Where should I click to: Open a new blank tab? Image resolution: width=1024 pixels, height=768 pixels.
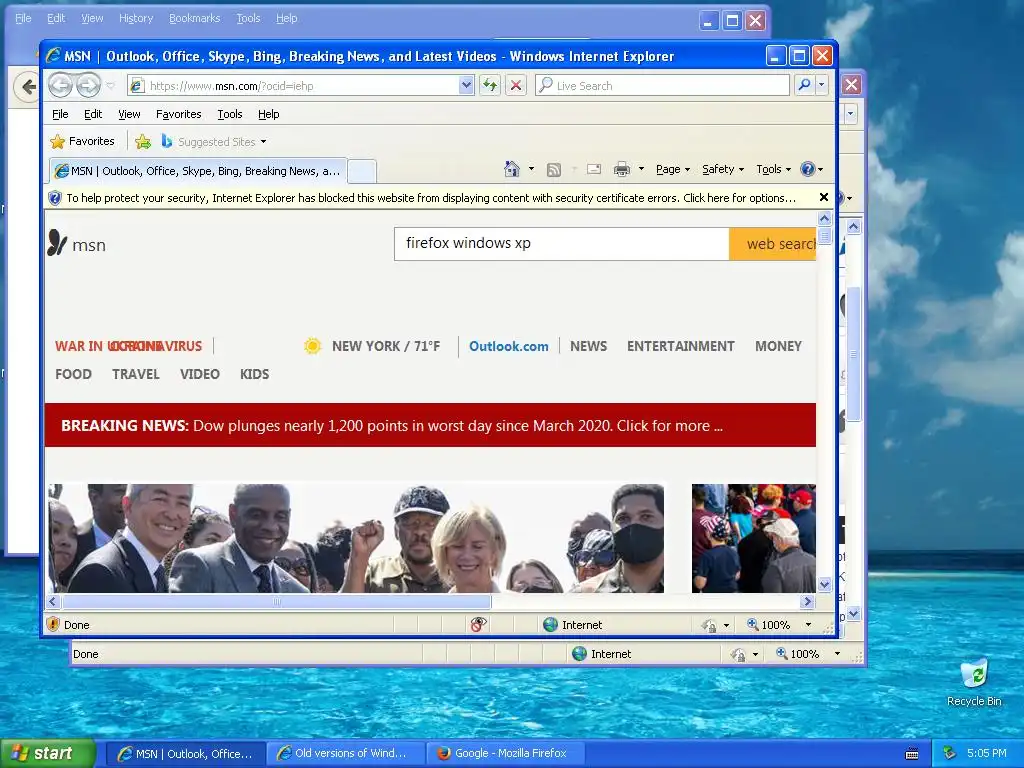361,172
